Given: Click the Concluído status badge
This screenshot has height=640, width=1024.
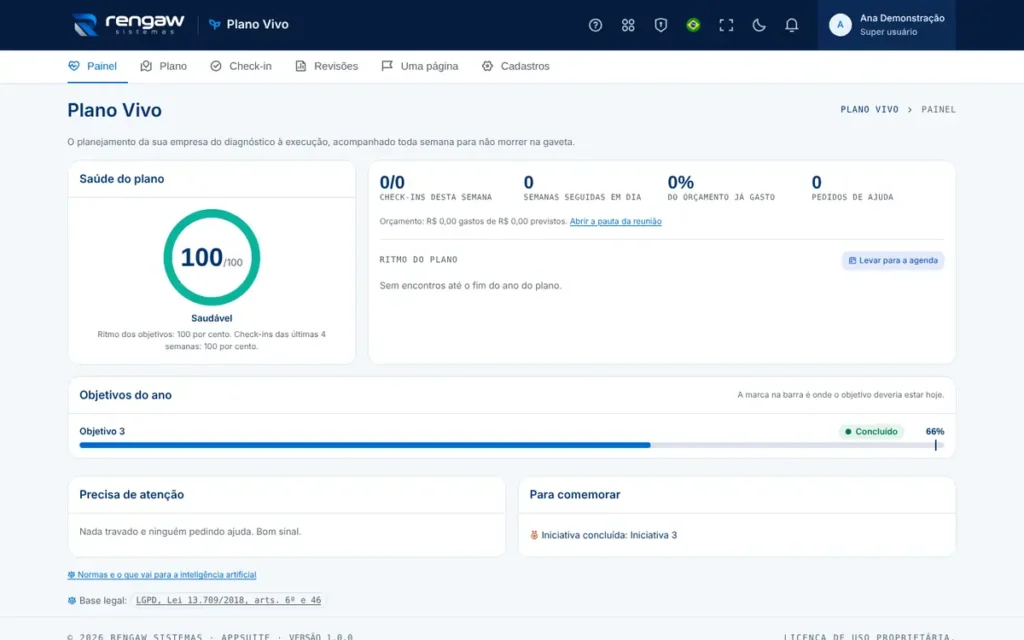Looking at the screenshot, I should coord(871,432).
